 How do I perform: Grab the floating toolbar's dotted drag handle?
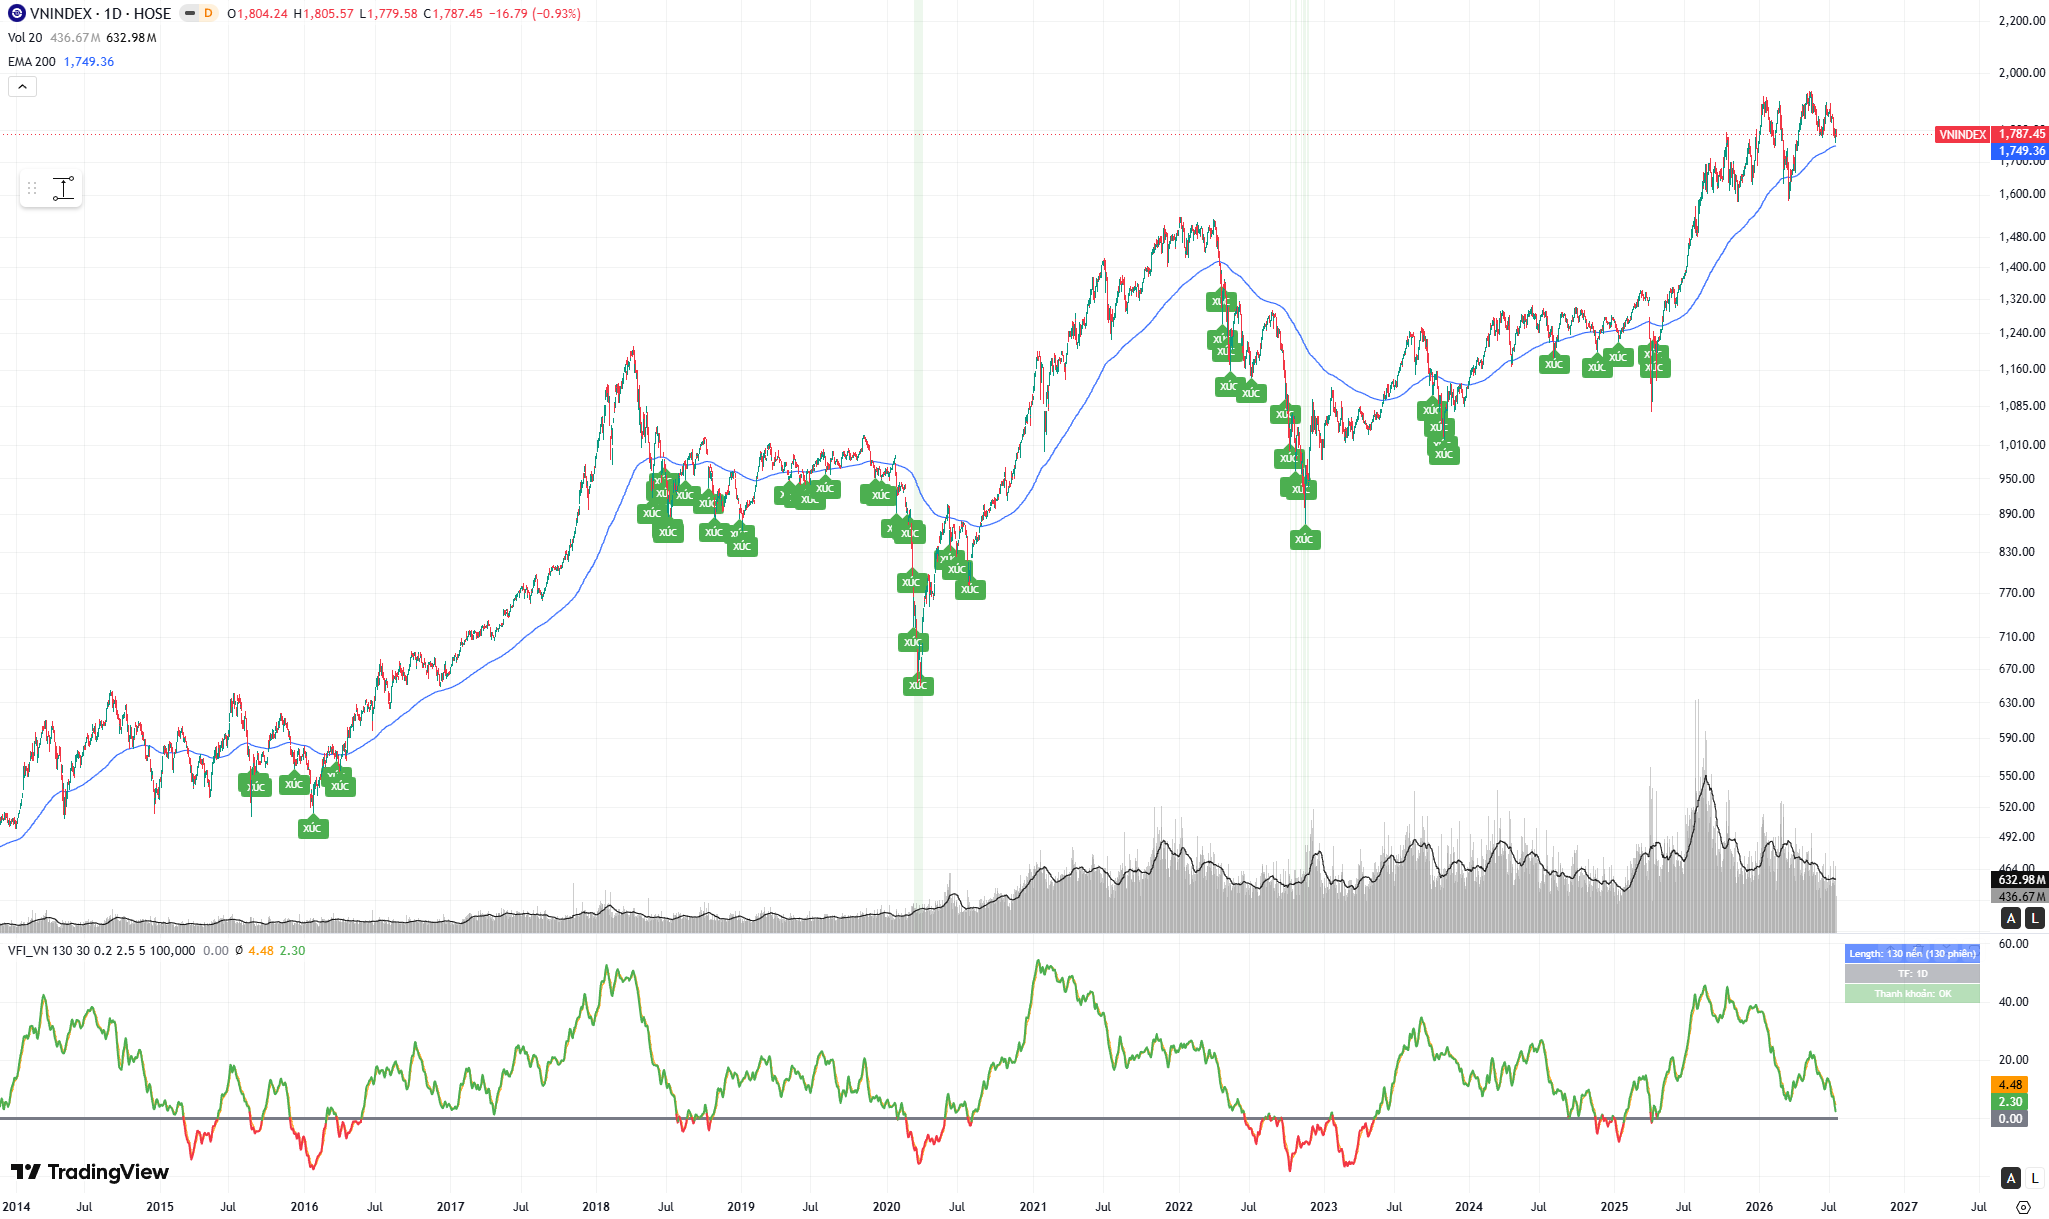tap(32, 188)
